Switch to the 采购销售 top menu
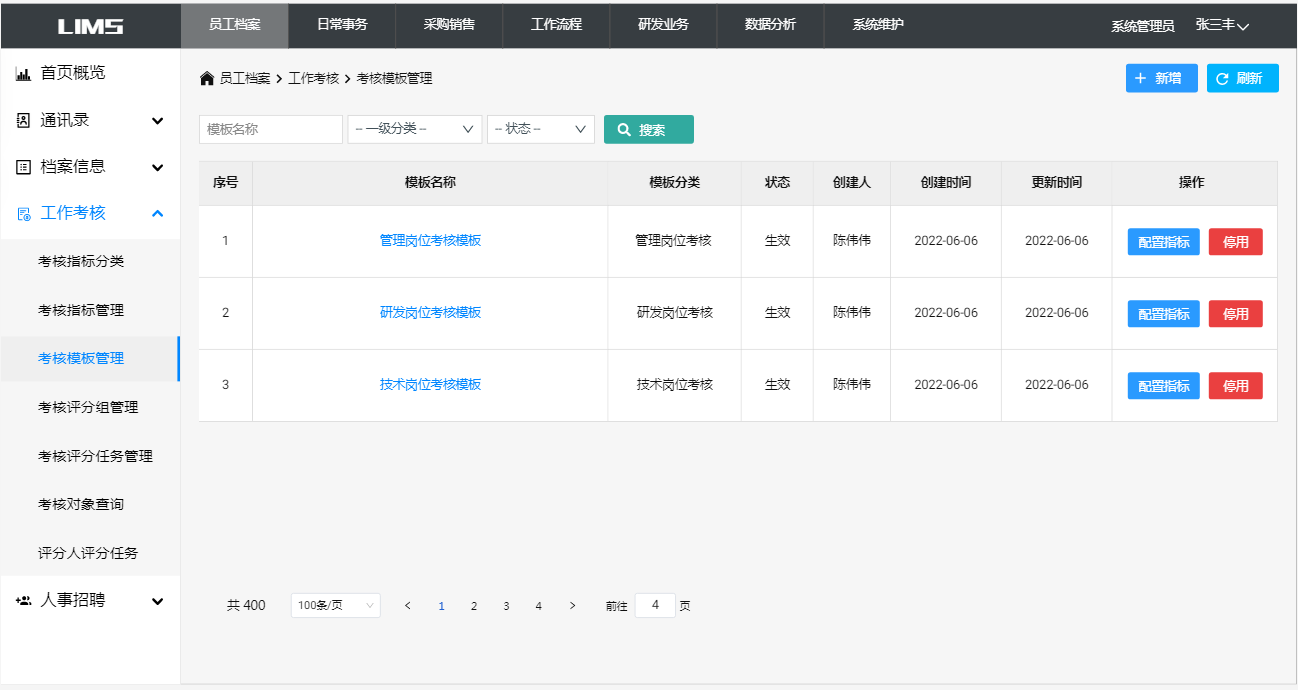Viewport: 1298px width, 690px height. point(449,25)
